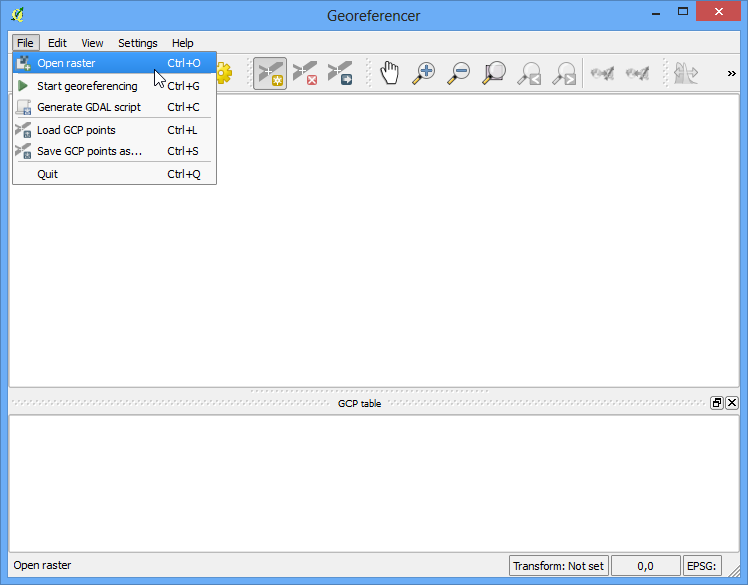This screenshot has width=748, height=585.
Task: Click the Full histogram stretch icon
Action: (686, 73)
